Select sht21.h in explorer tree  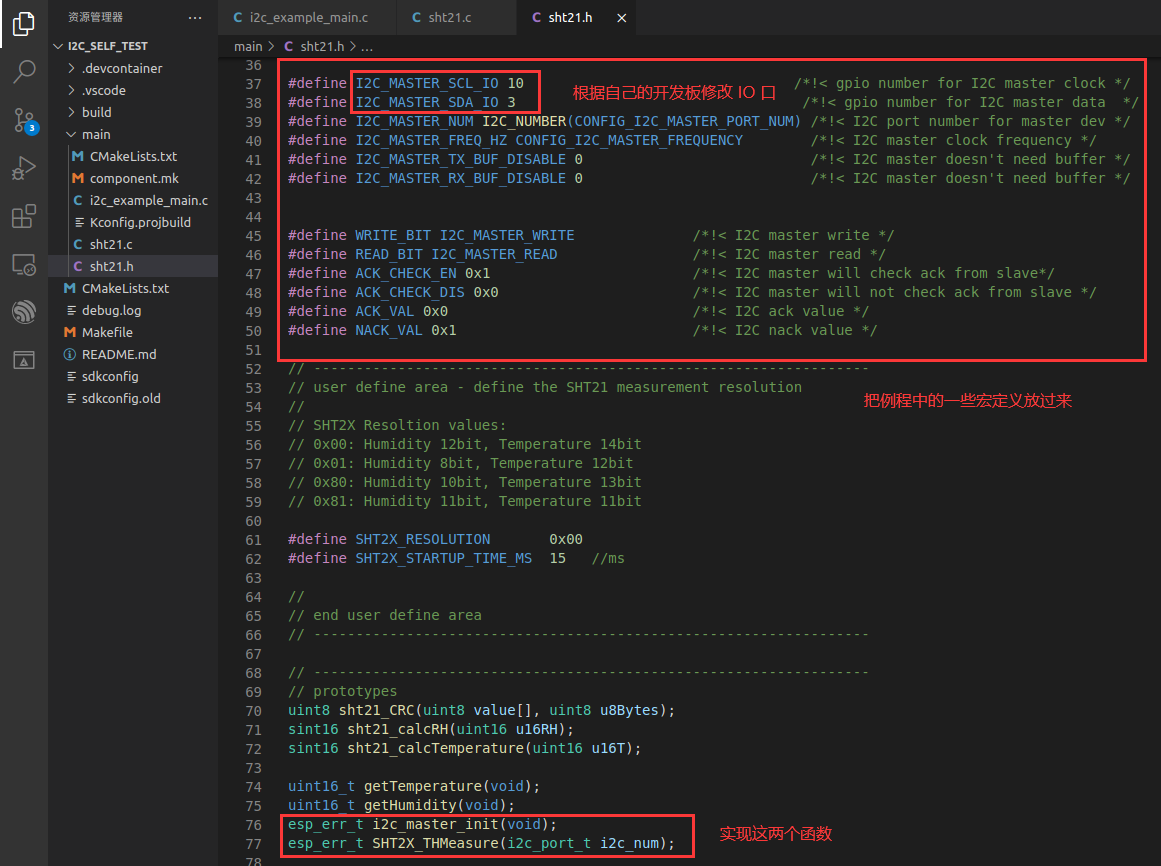tap(133, 266)
